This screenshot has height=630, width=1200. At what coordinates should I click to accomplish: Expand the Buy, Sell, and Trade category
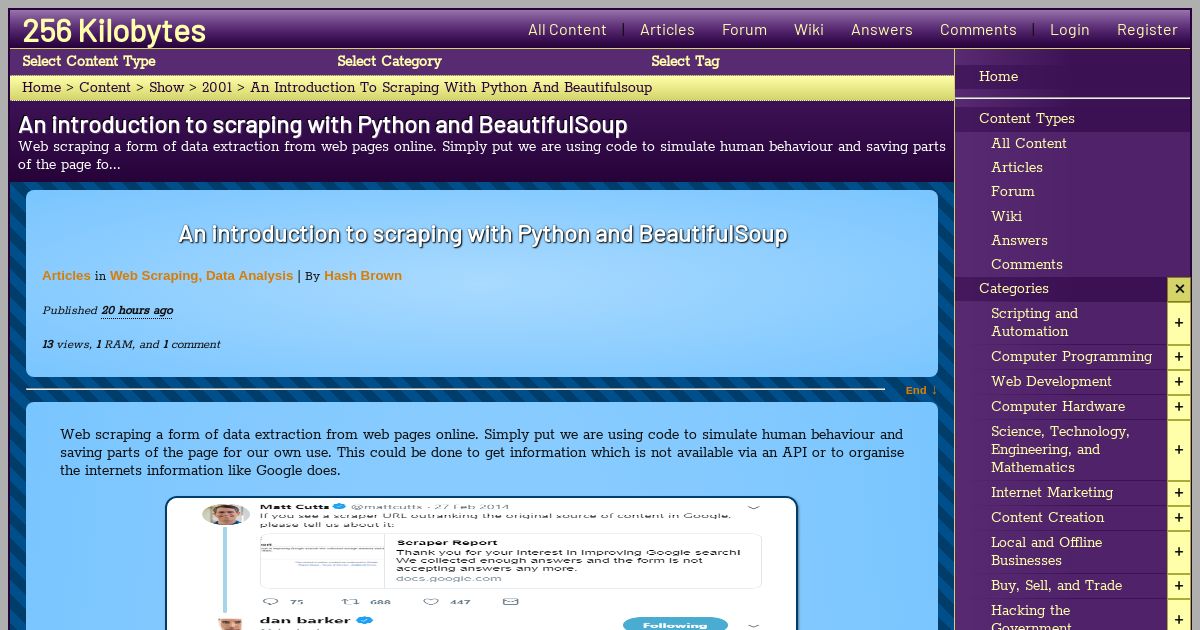[1179, 586]
